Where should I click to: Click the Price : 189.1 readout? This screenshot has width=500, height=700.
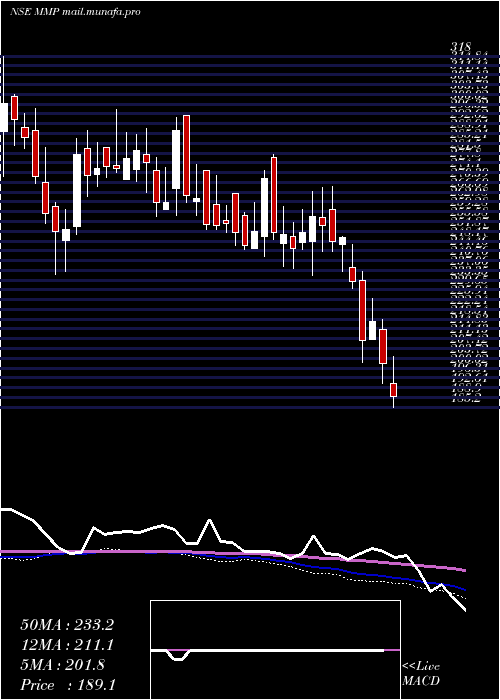coord(68,685)
